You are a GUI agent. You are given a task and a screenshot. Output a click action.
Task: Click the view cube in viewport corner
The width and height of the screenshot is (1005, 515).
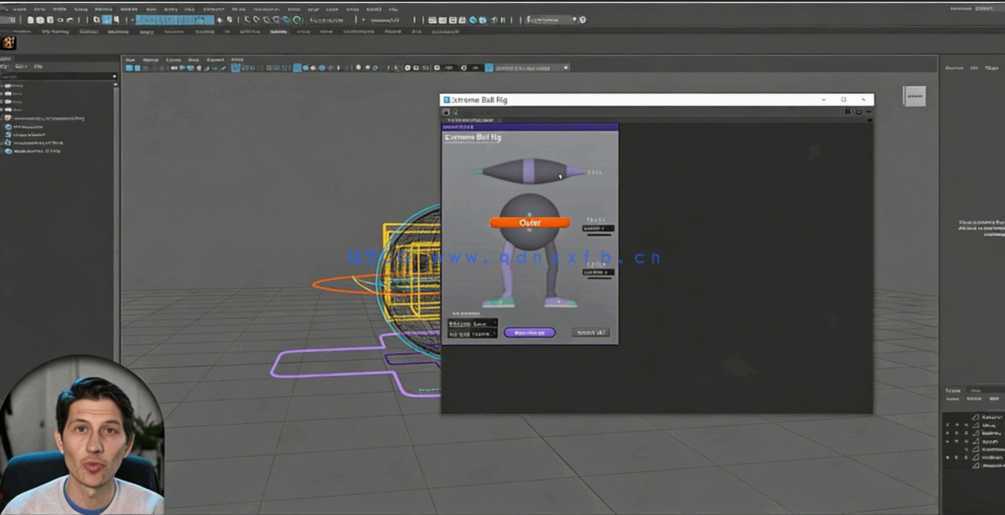coord(914,96)
